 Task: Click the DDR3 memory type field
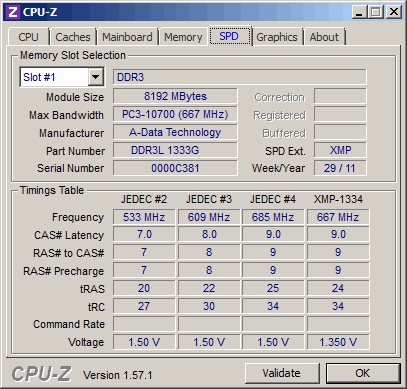point(240,77)
